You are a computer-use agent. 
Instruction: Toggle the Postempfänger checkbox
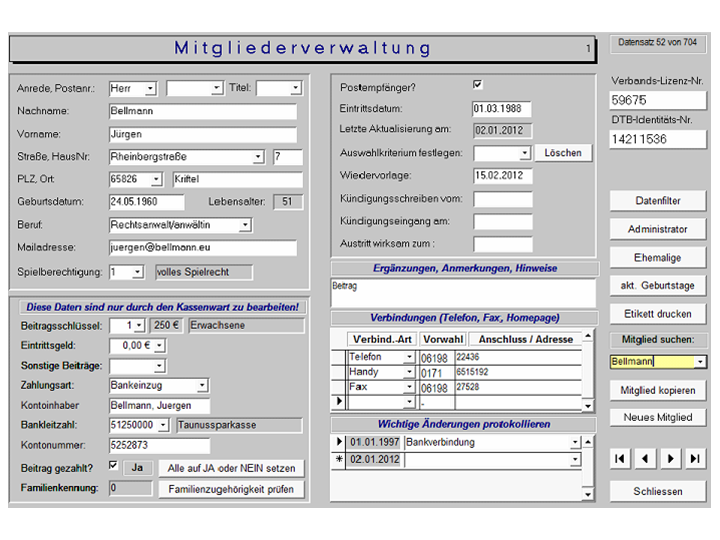pos(478,85)
